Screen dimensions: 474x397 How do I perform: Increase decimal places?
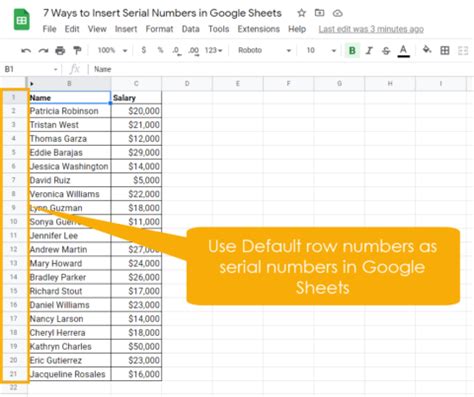(x=194, y=51)
